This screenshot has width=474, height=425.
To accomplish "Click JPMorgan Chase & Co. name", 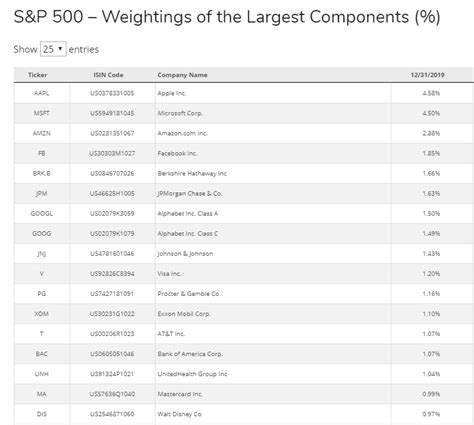I will [x=190, y=193].
